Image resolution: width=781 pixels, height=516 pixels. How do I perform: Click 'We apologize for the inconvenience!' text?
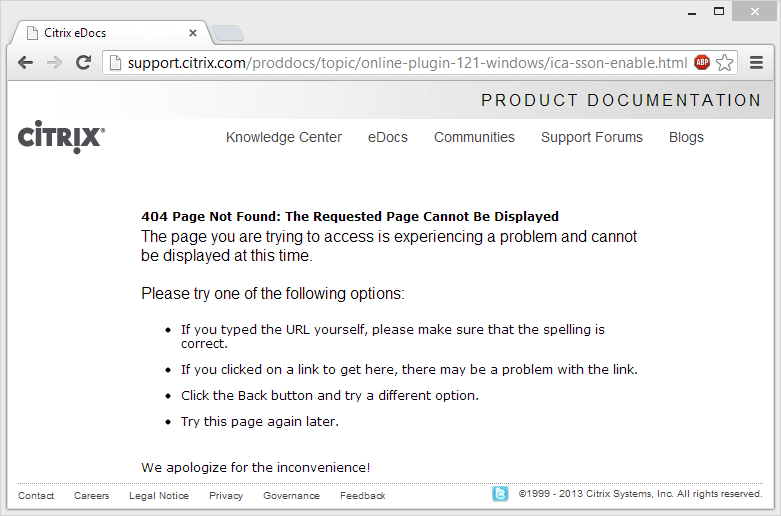coord(256,467)
